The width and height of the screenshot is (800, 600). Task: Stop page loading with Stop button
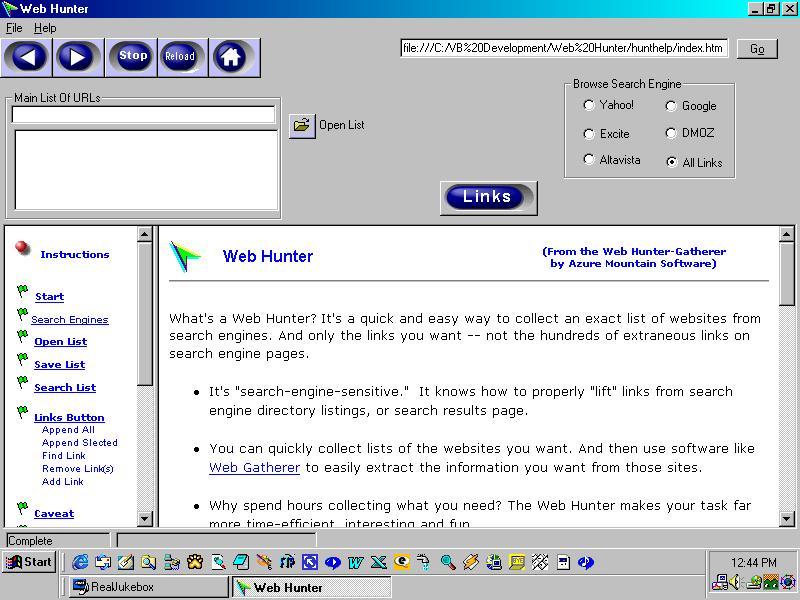pyautogui.click(x=132, y=57)
